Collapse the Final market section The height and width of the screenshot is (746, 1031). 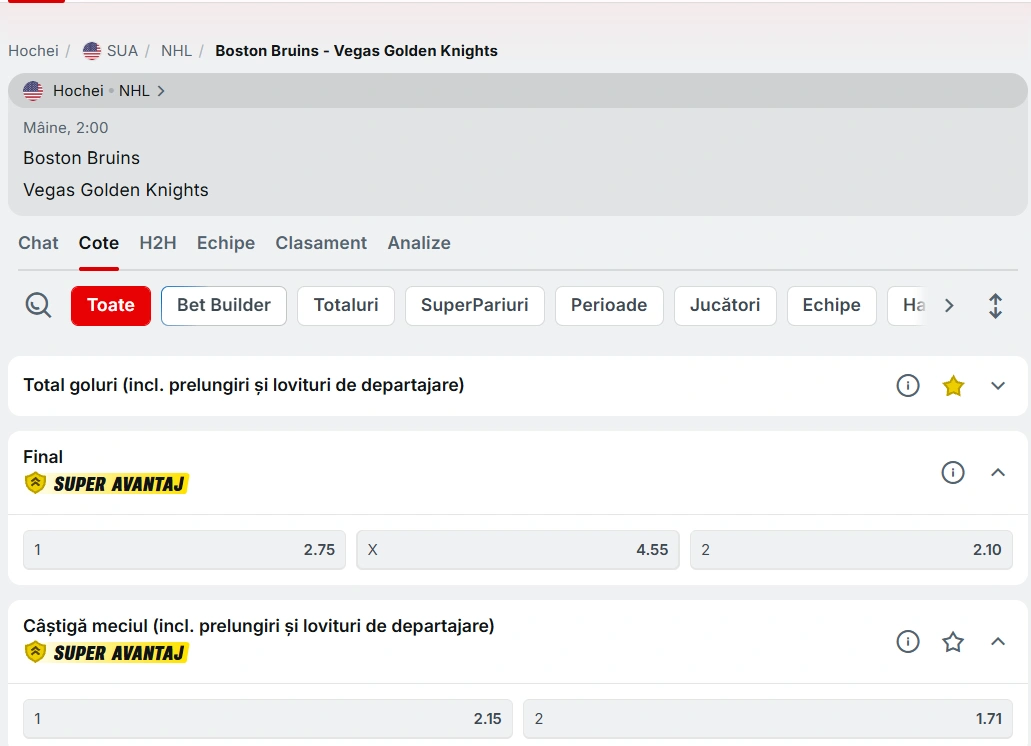click(x=997, y=472)
